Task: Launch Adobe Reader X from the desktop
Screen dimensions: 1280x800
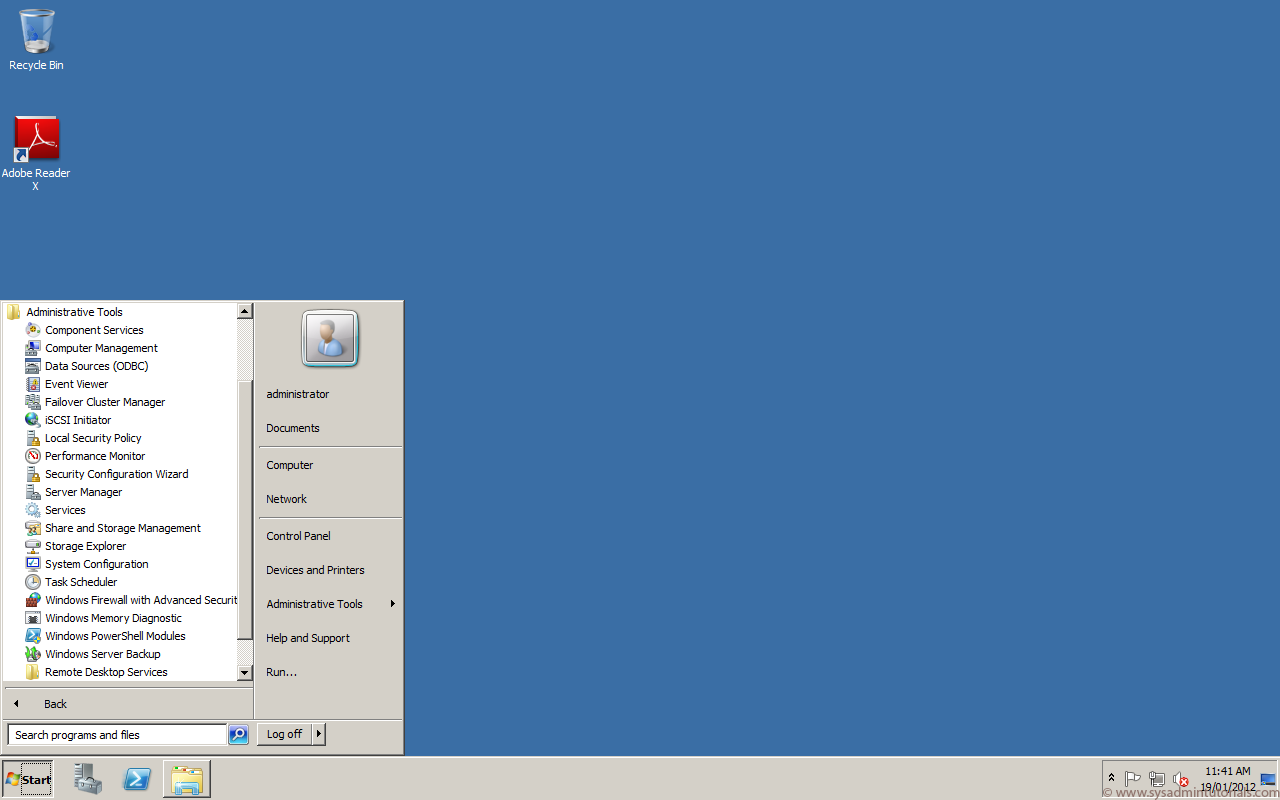Action: coord(36,140)
